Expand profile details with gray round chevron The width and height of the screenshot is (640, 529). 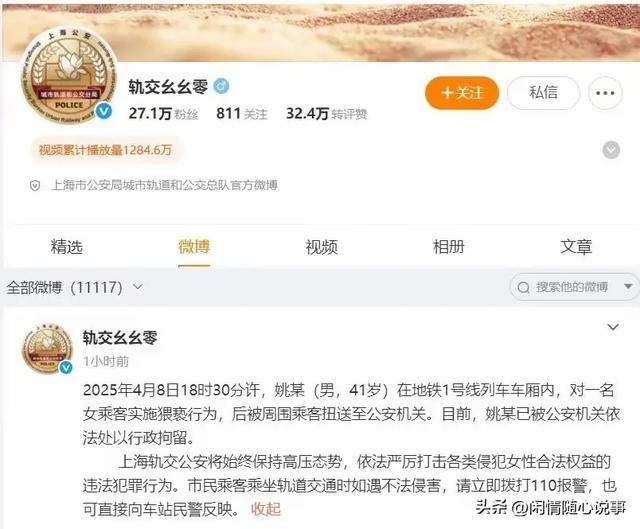611,150
